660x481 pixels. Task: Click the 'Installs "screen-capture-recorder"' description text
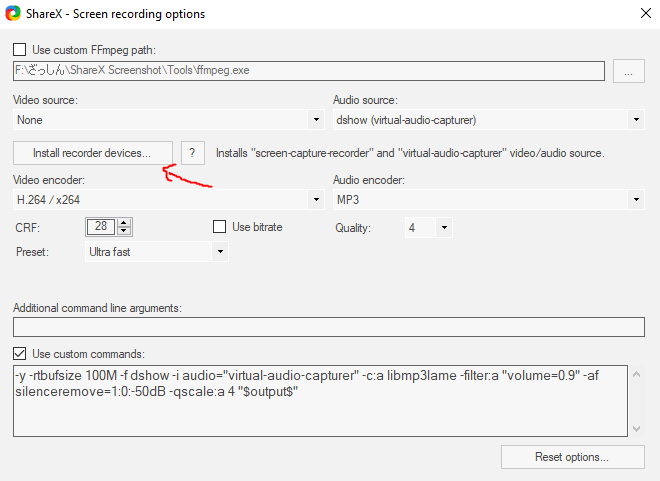[x=410, y=153]
